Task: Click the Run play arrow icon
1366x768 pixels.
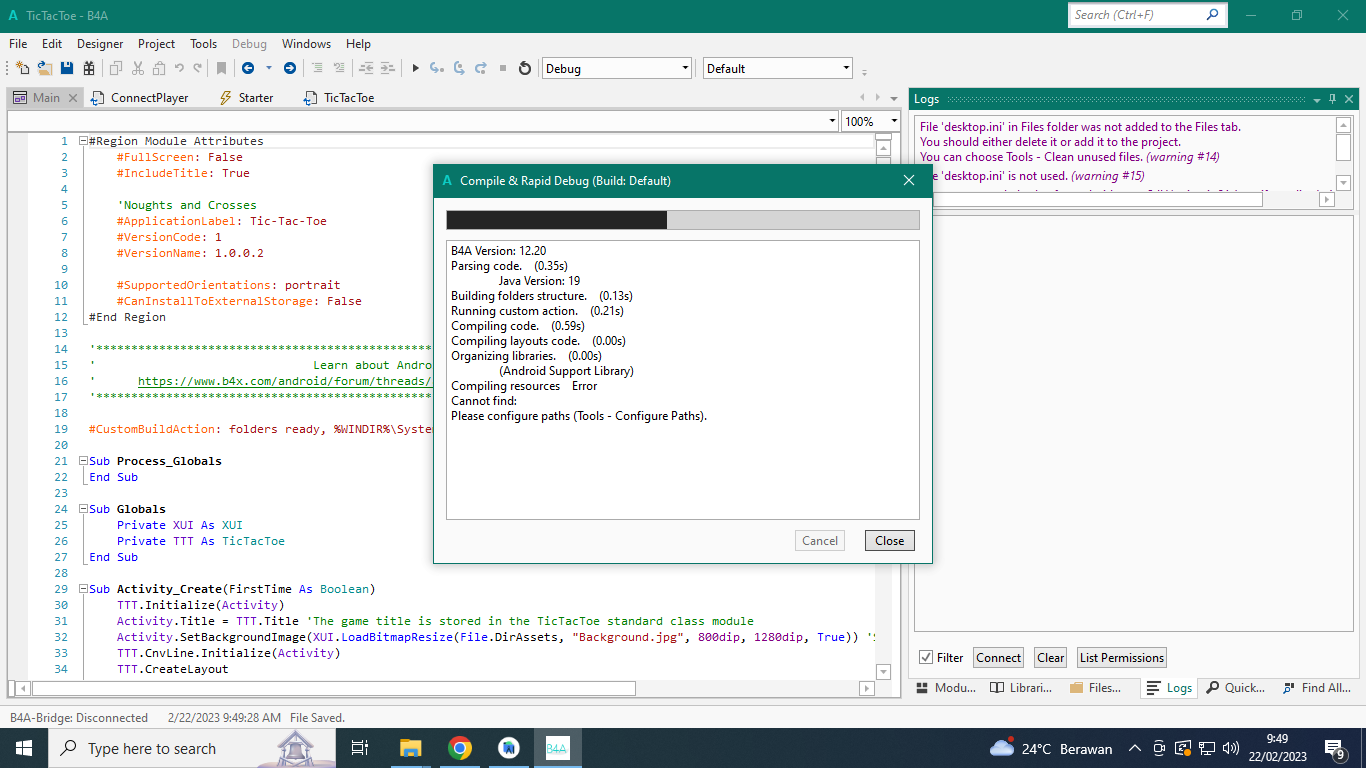Action: (x=416, y=68)
